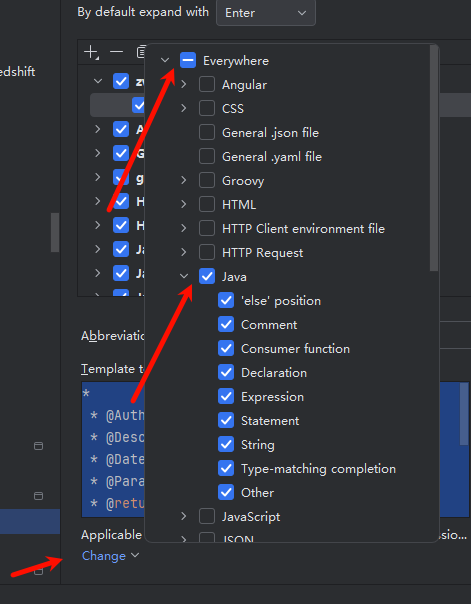471x604 pixels.
Task: Select the HTTP Request tree entry
Action: (262, 253)
